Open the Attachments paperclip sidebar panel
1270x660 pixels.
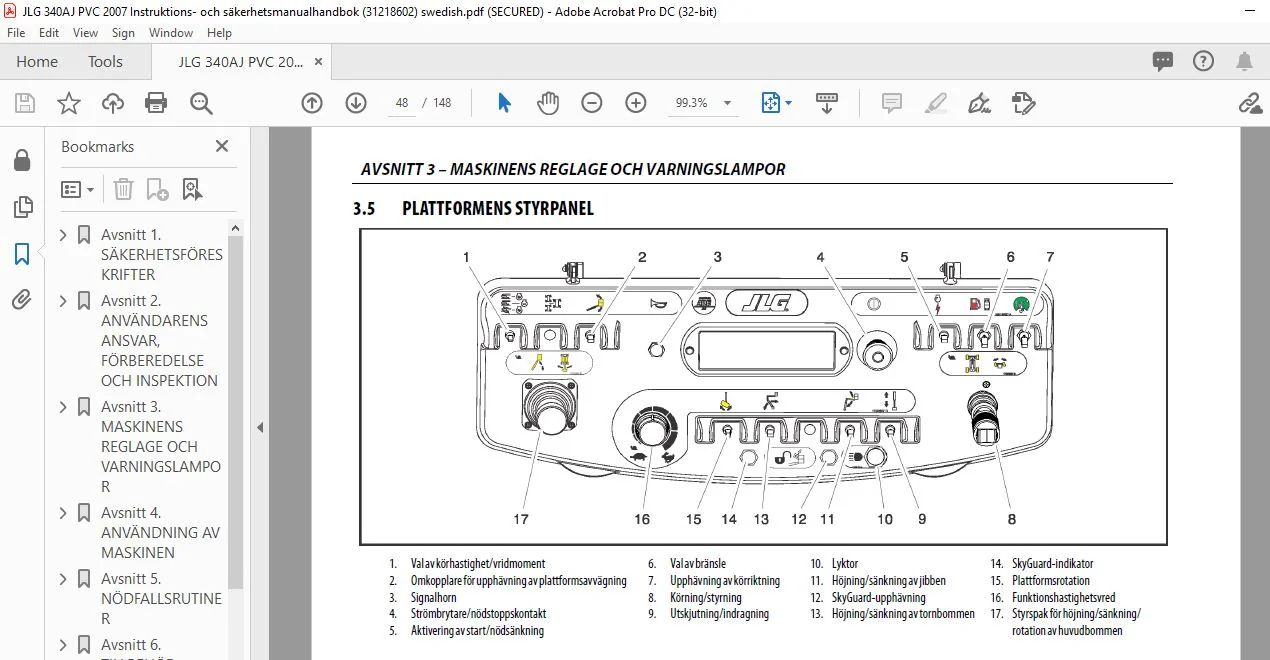pos(22,300)
